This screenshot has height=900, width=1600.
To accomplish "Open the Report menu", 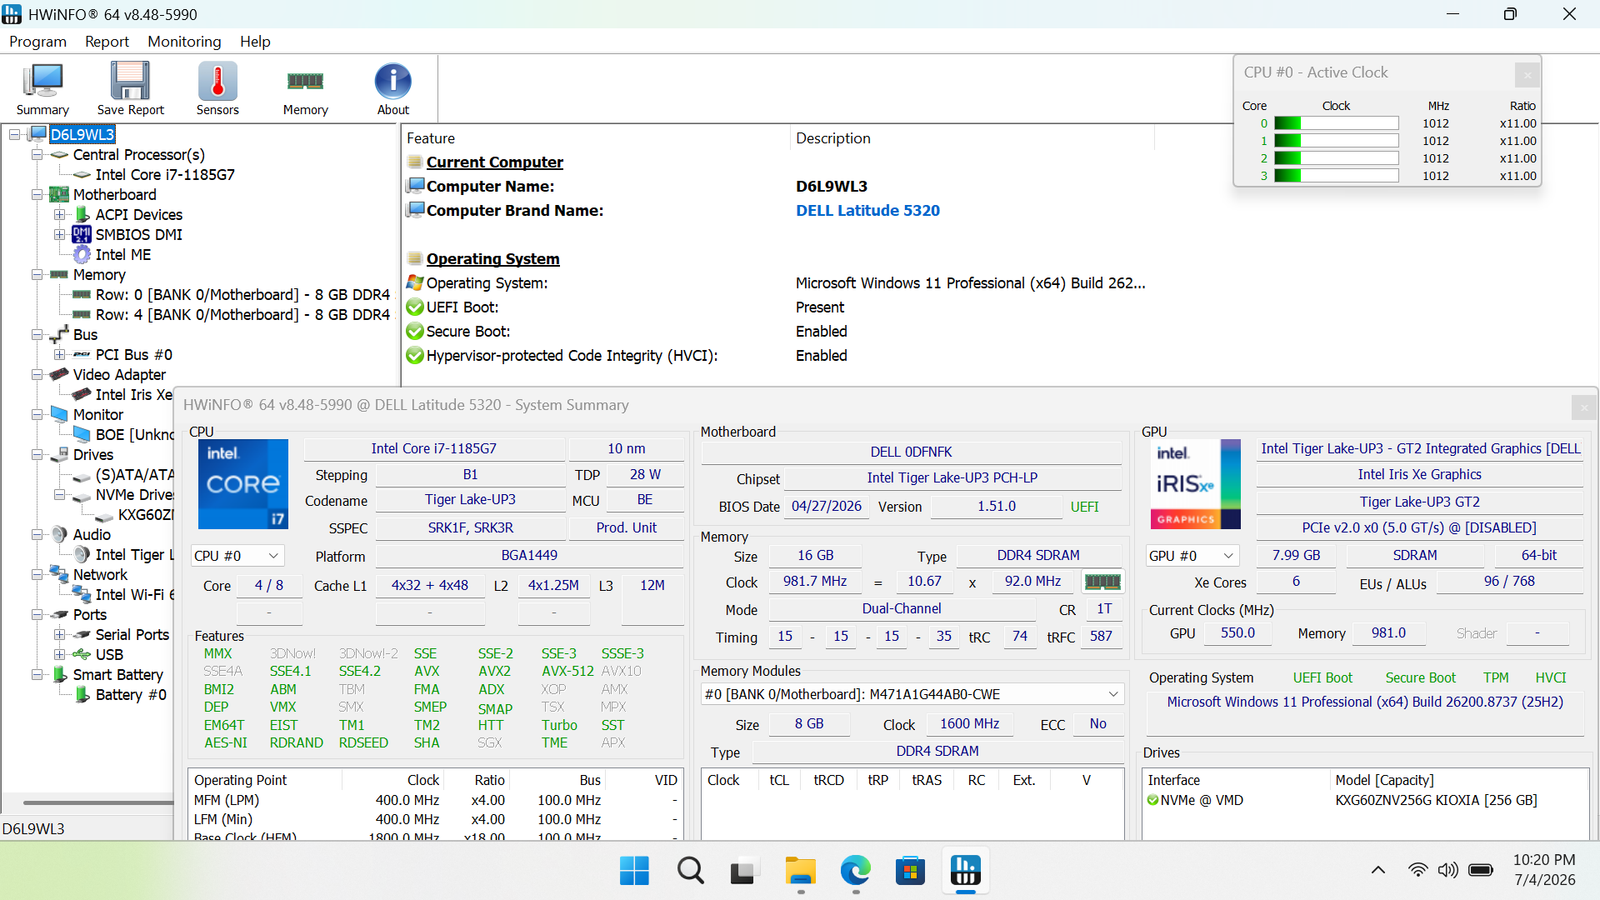I will (x=107, y=42).
